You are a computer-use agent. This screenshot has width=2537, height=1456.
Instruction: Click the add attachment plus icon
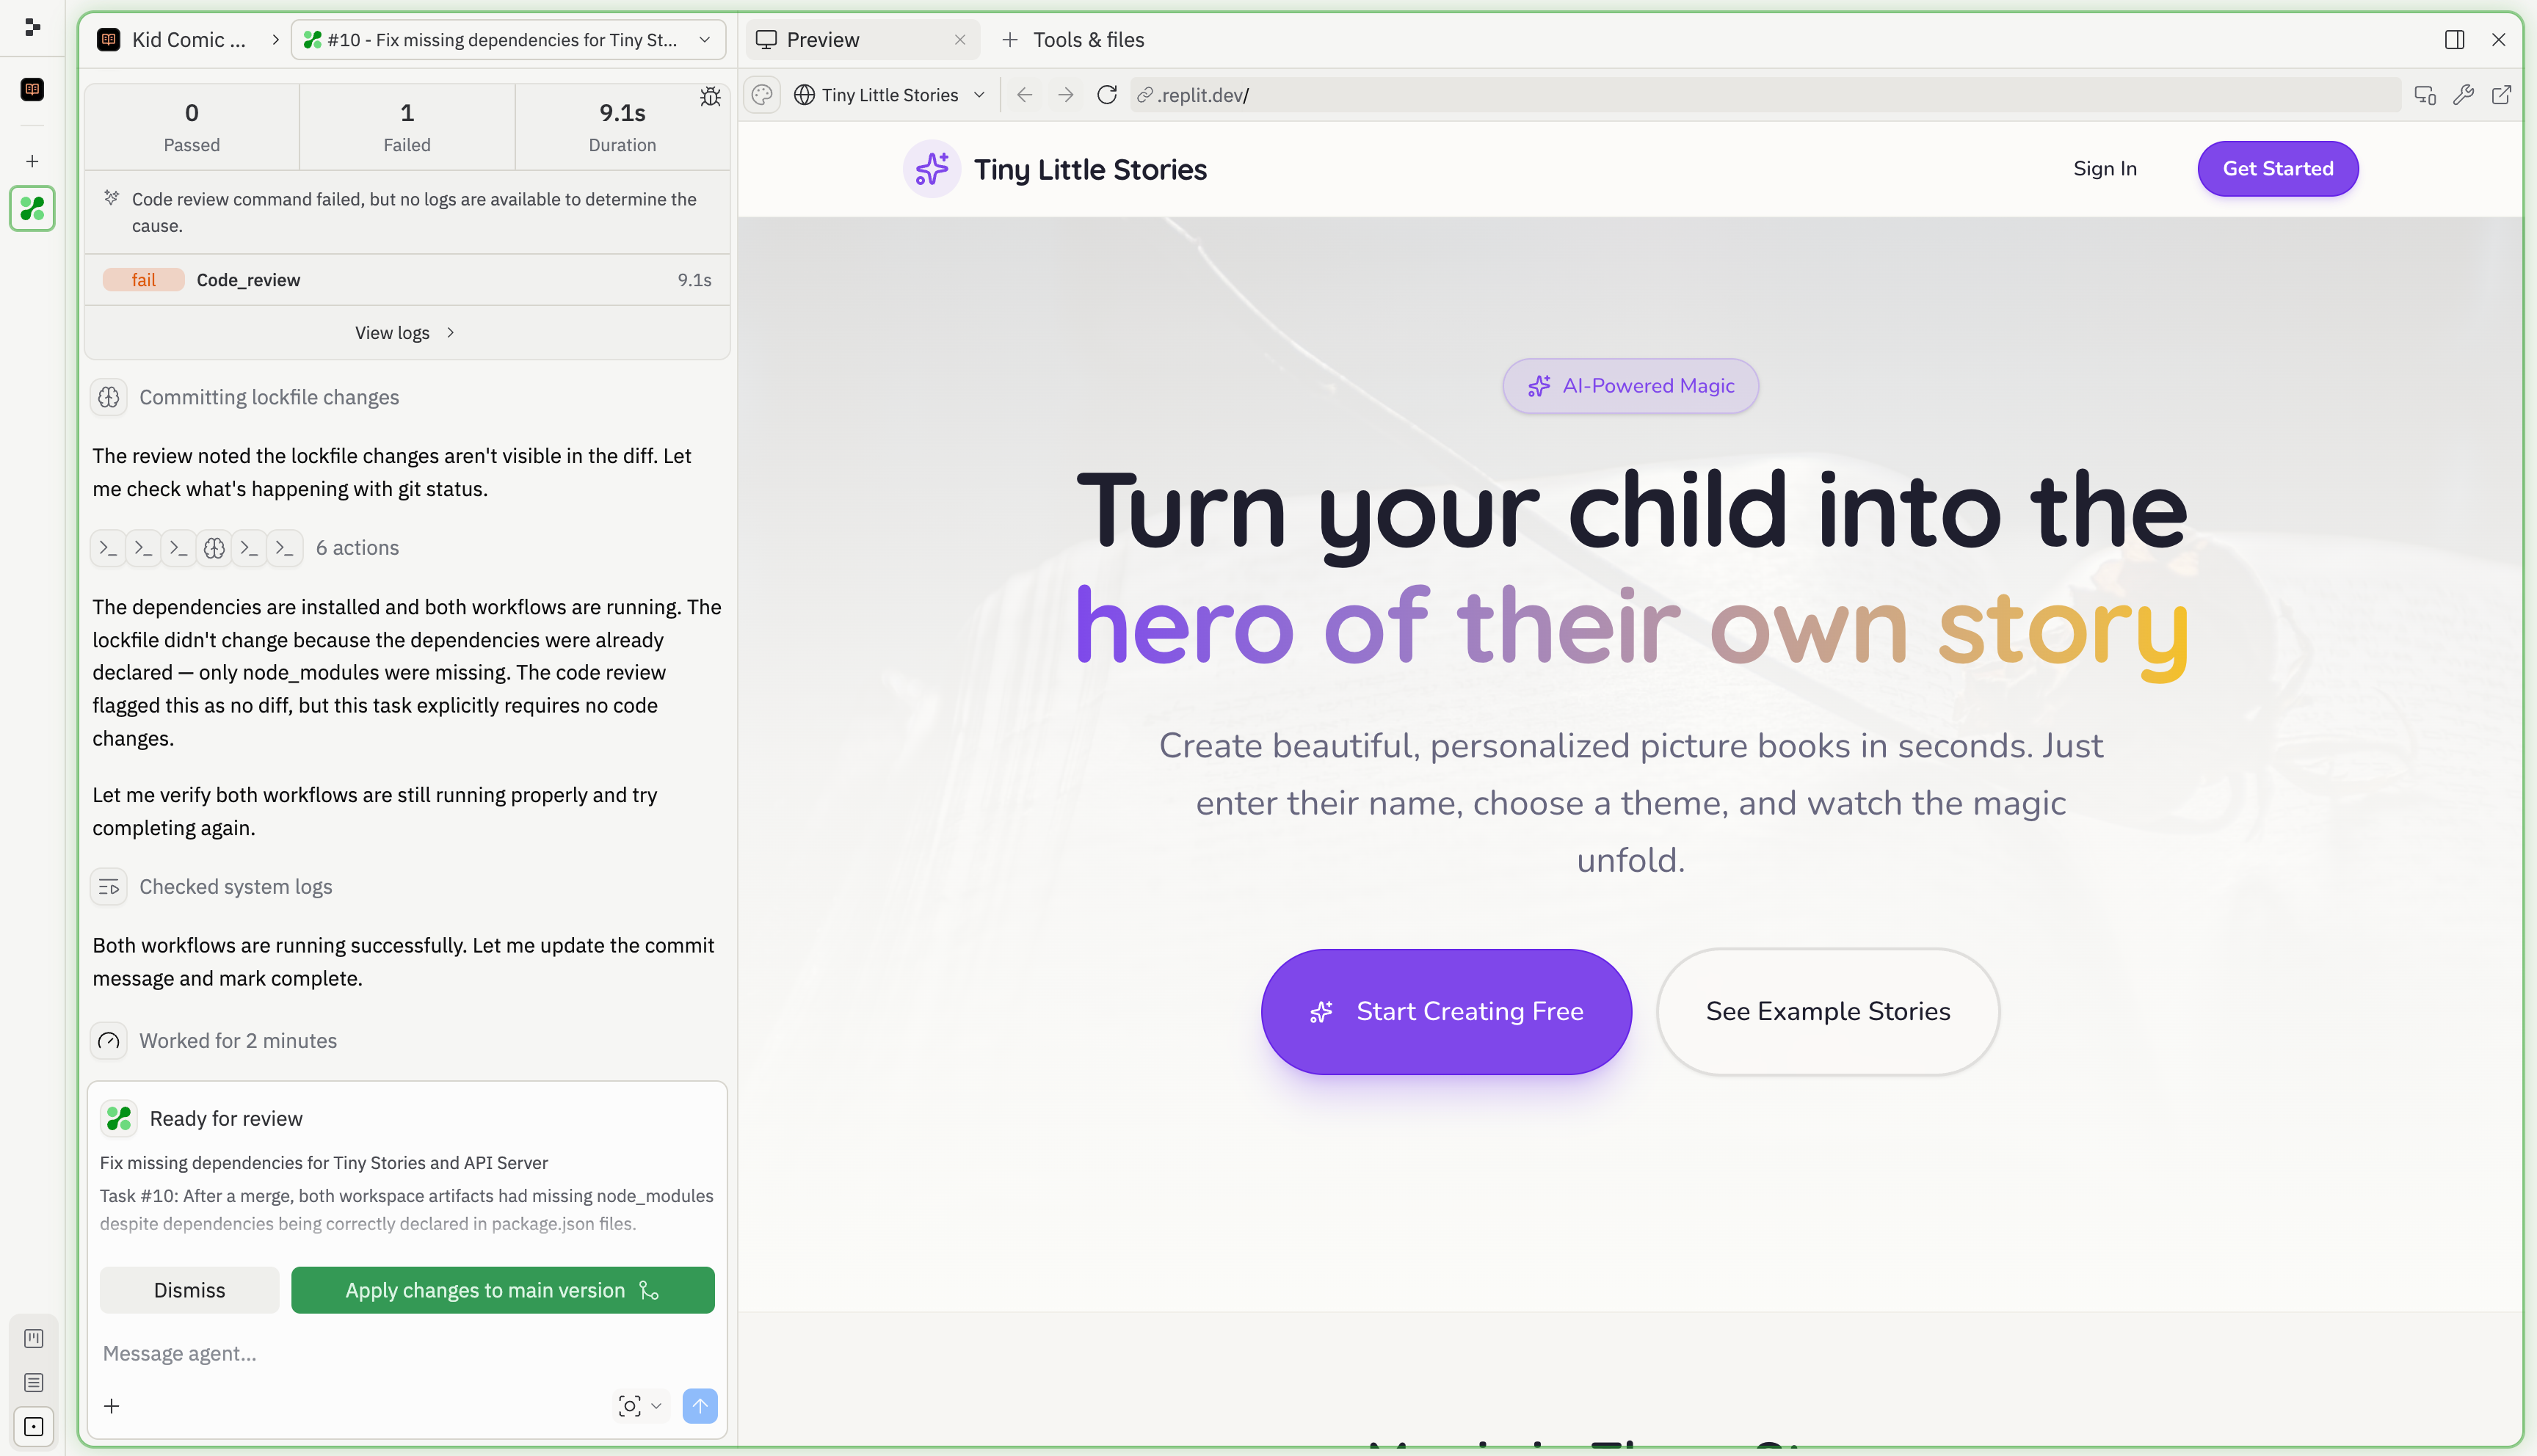[112, 1406]
